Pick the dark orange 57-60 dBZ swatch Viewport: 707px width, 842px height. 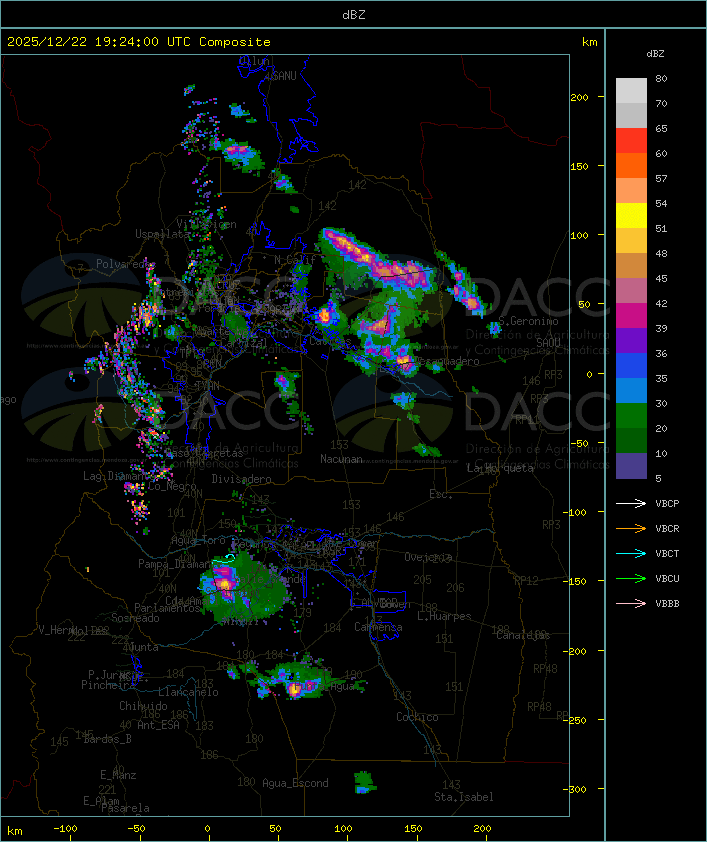coord(631,165)
